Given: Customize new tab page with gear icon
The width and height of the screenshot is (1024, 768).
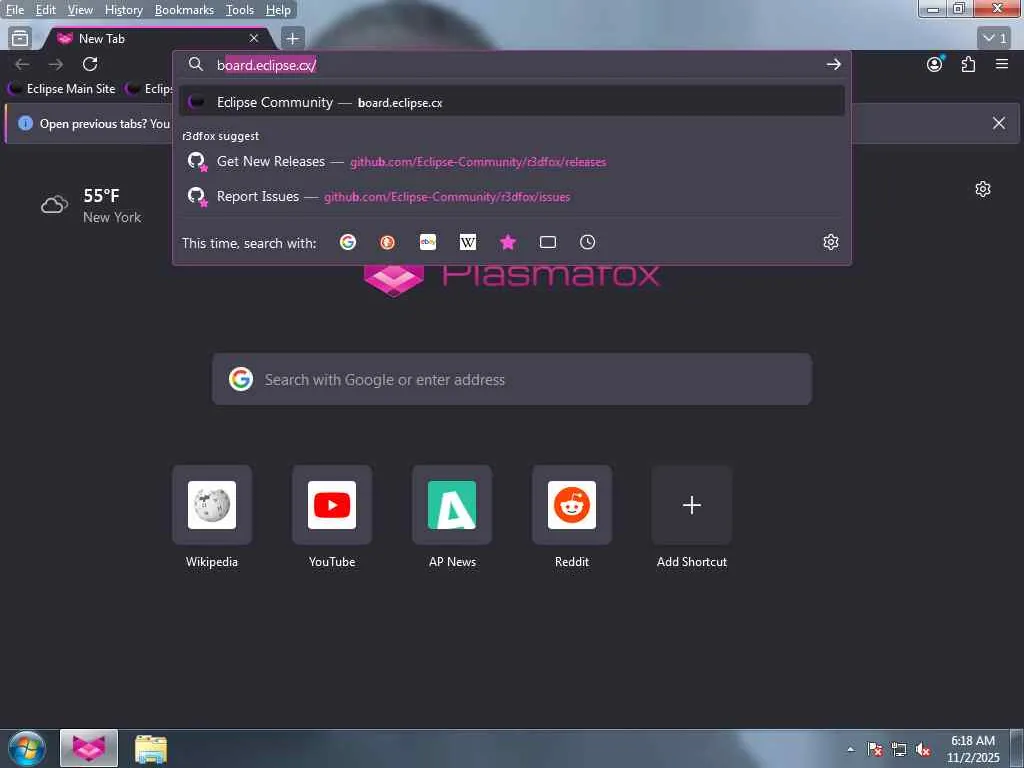Looking at the screenshot, I should point(983,189).
